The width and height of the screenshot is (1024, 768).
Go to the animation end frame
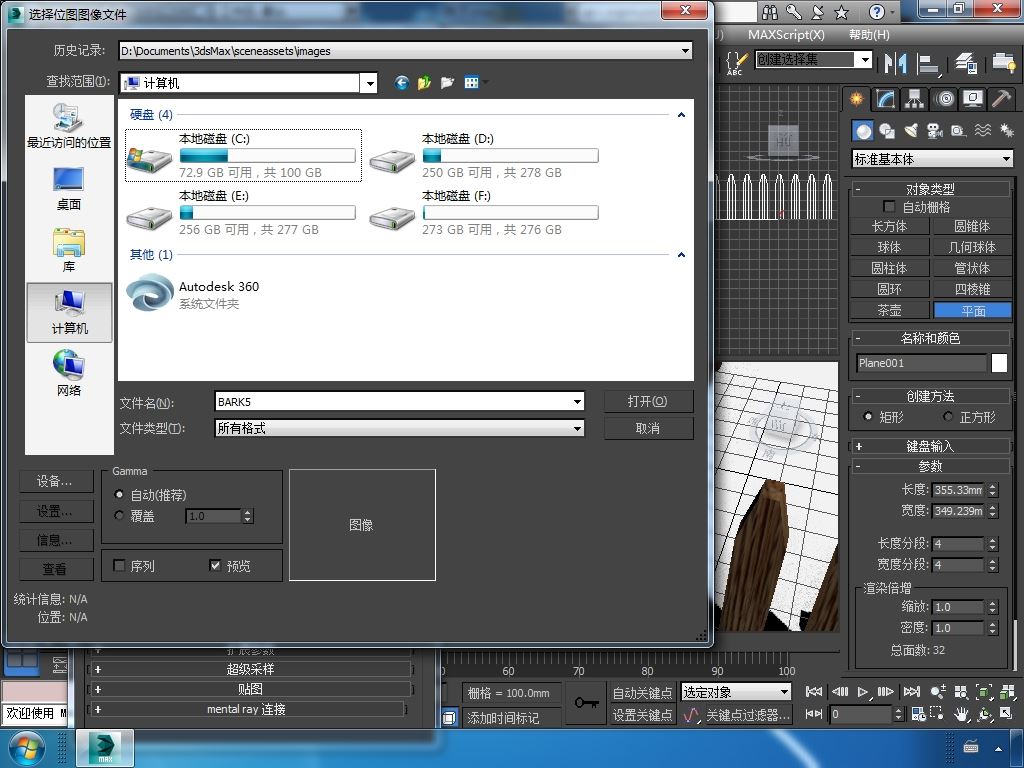[x=912, y=692]
